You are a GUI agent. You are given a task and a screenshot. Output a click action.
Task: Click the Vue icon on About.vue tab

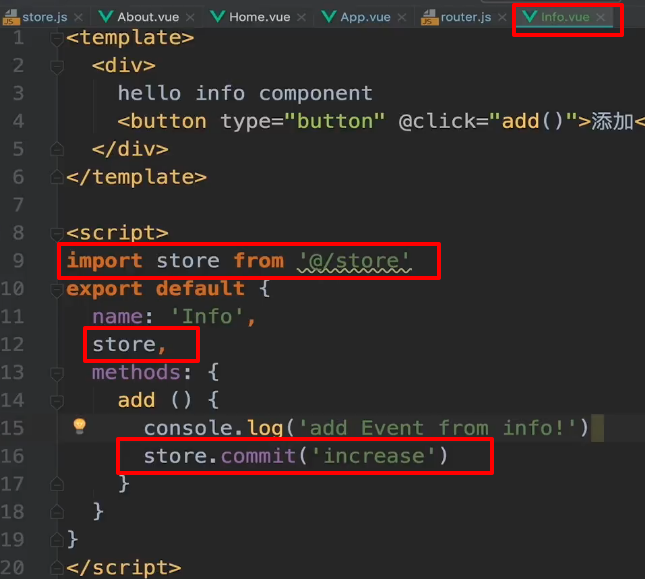[106, 16]
